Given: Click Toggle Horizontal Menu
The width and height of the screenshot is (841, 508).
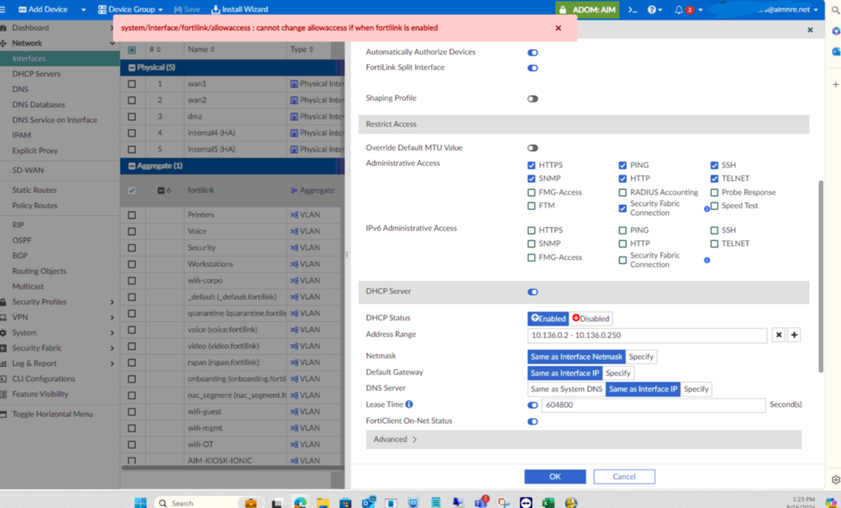Looking at the screenshot, I should [52, 414].
